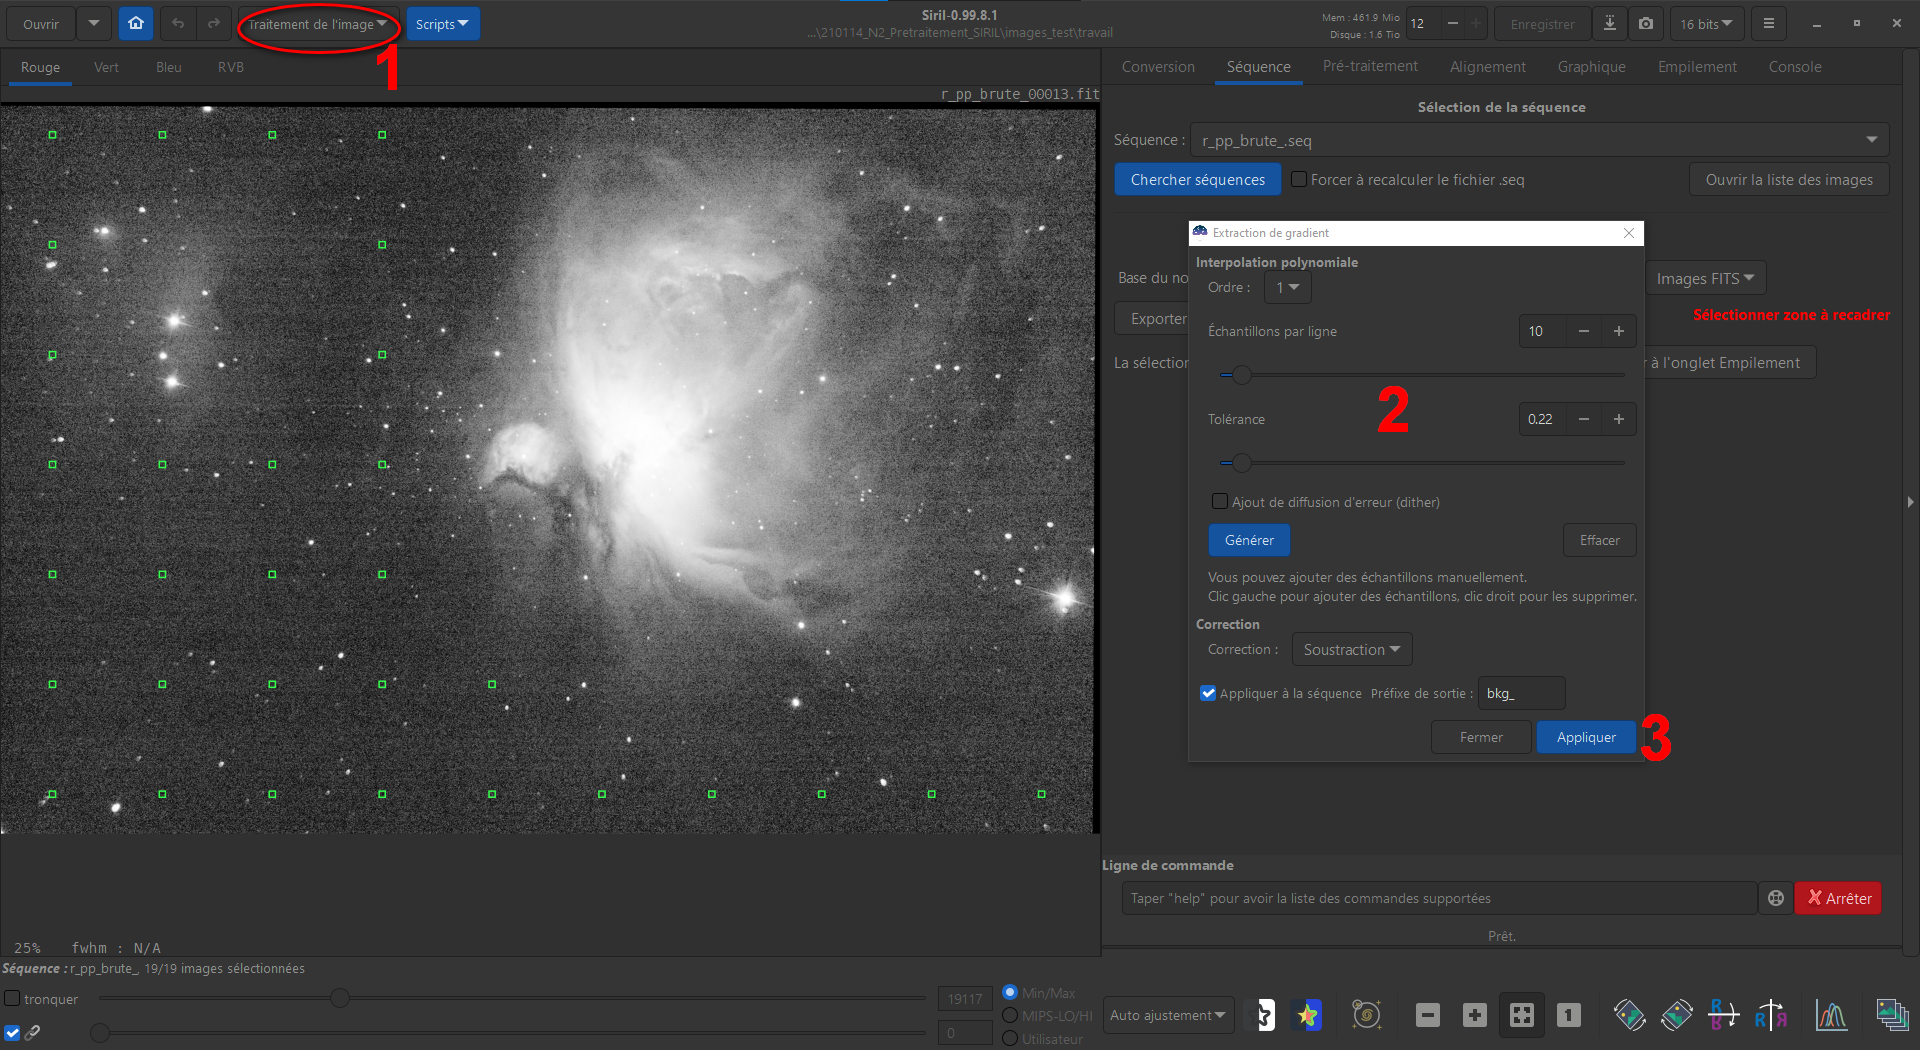Switch to the Bleu channel tab
This screenshot has height=1050, width=1920.
click(x=169, y=67)
